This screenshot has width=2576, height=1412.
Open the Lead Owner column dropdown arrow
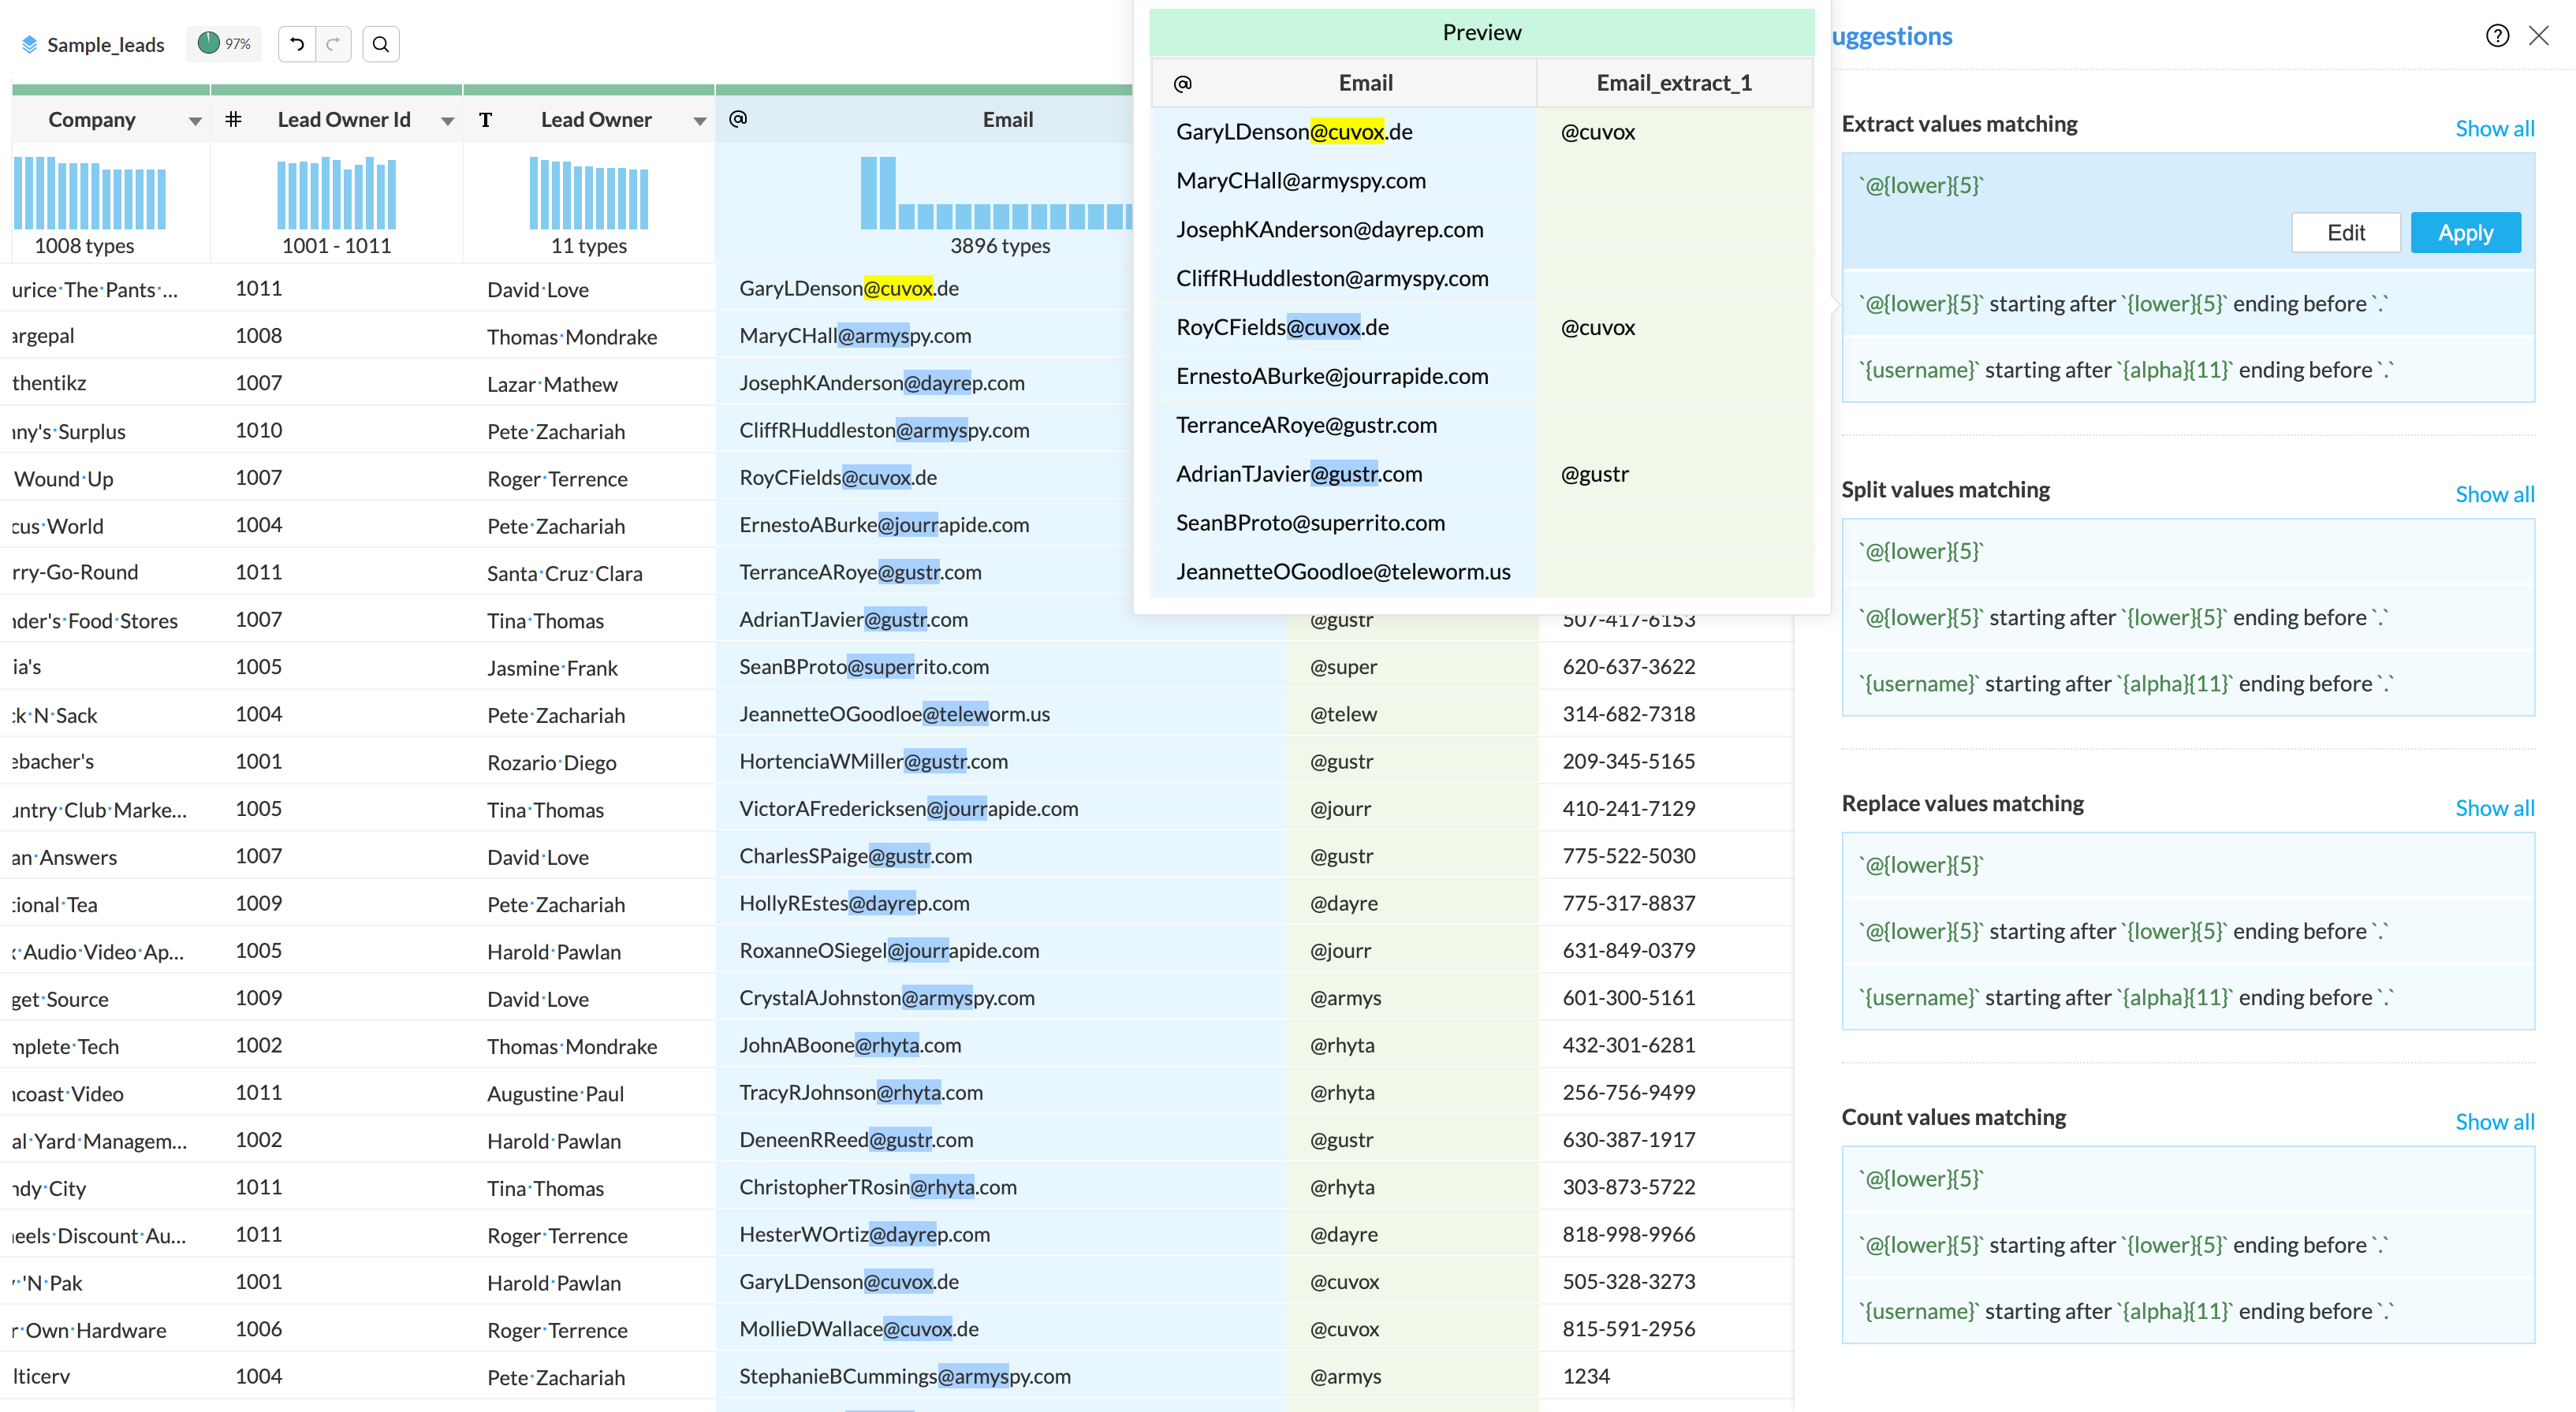click(699, 121)
